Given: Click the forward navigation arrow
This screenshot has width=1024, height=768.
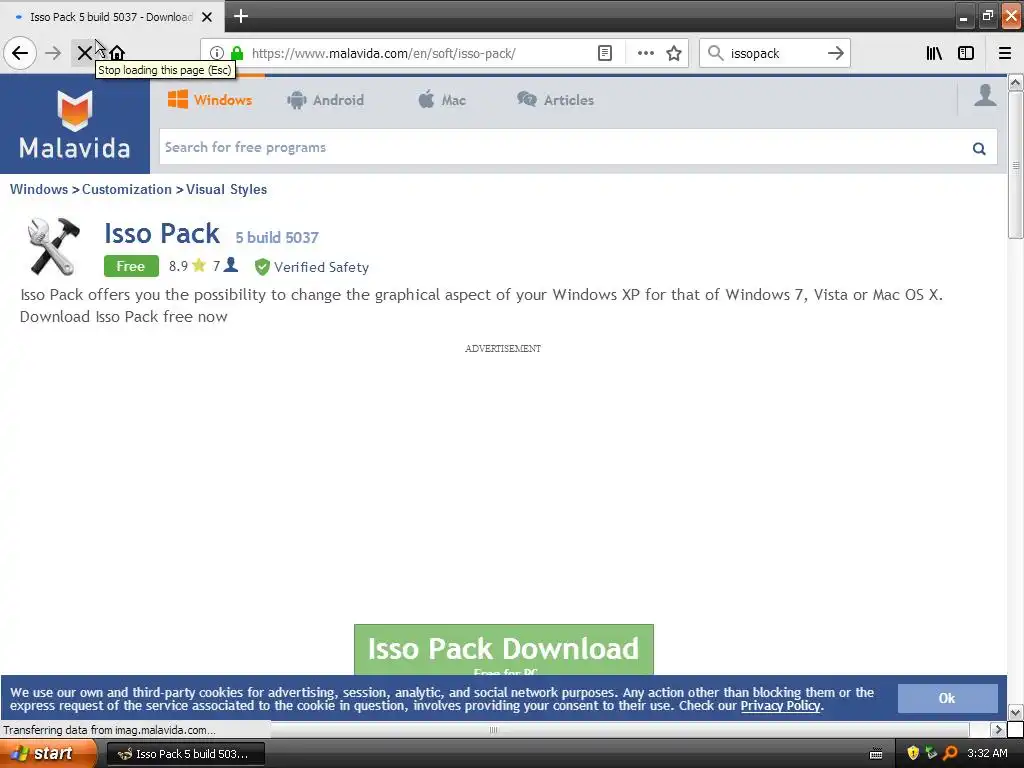Looking at the screenshot, I should pos(53,53).
